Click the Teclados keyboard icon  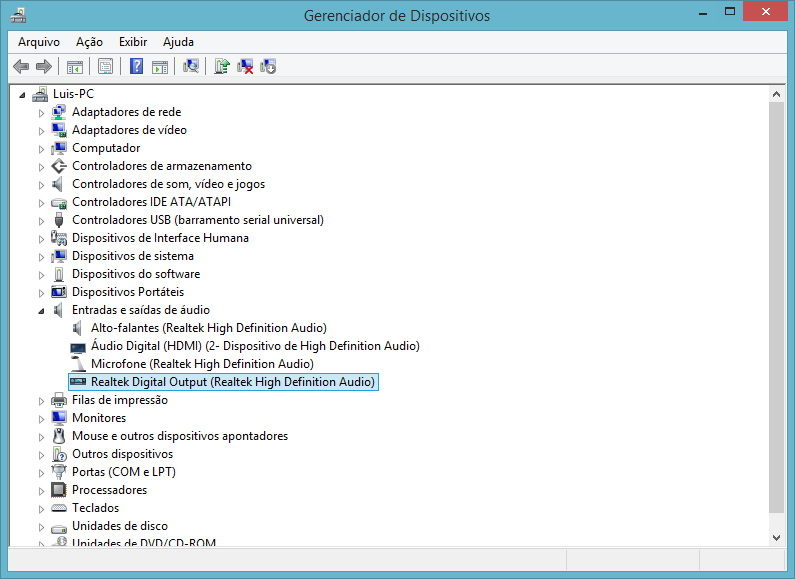[x=59, y=508]
